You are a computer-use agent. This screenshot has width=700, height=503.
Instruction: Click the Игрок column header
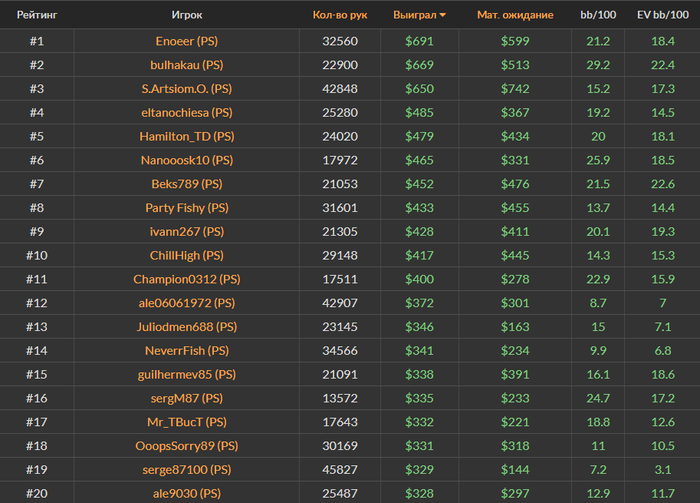(x=187, y=15)
